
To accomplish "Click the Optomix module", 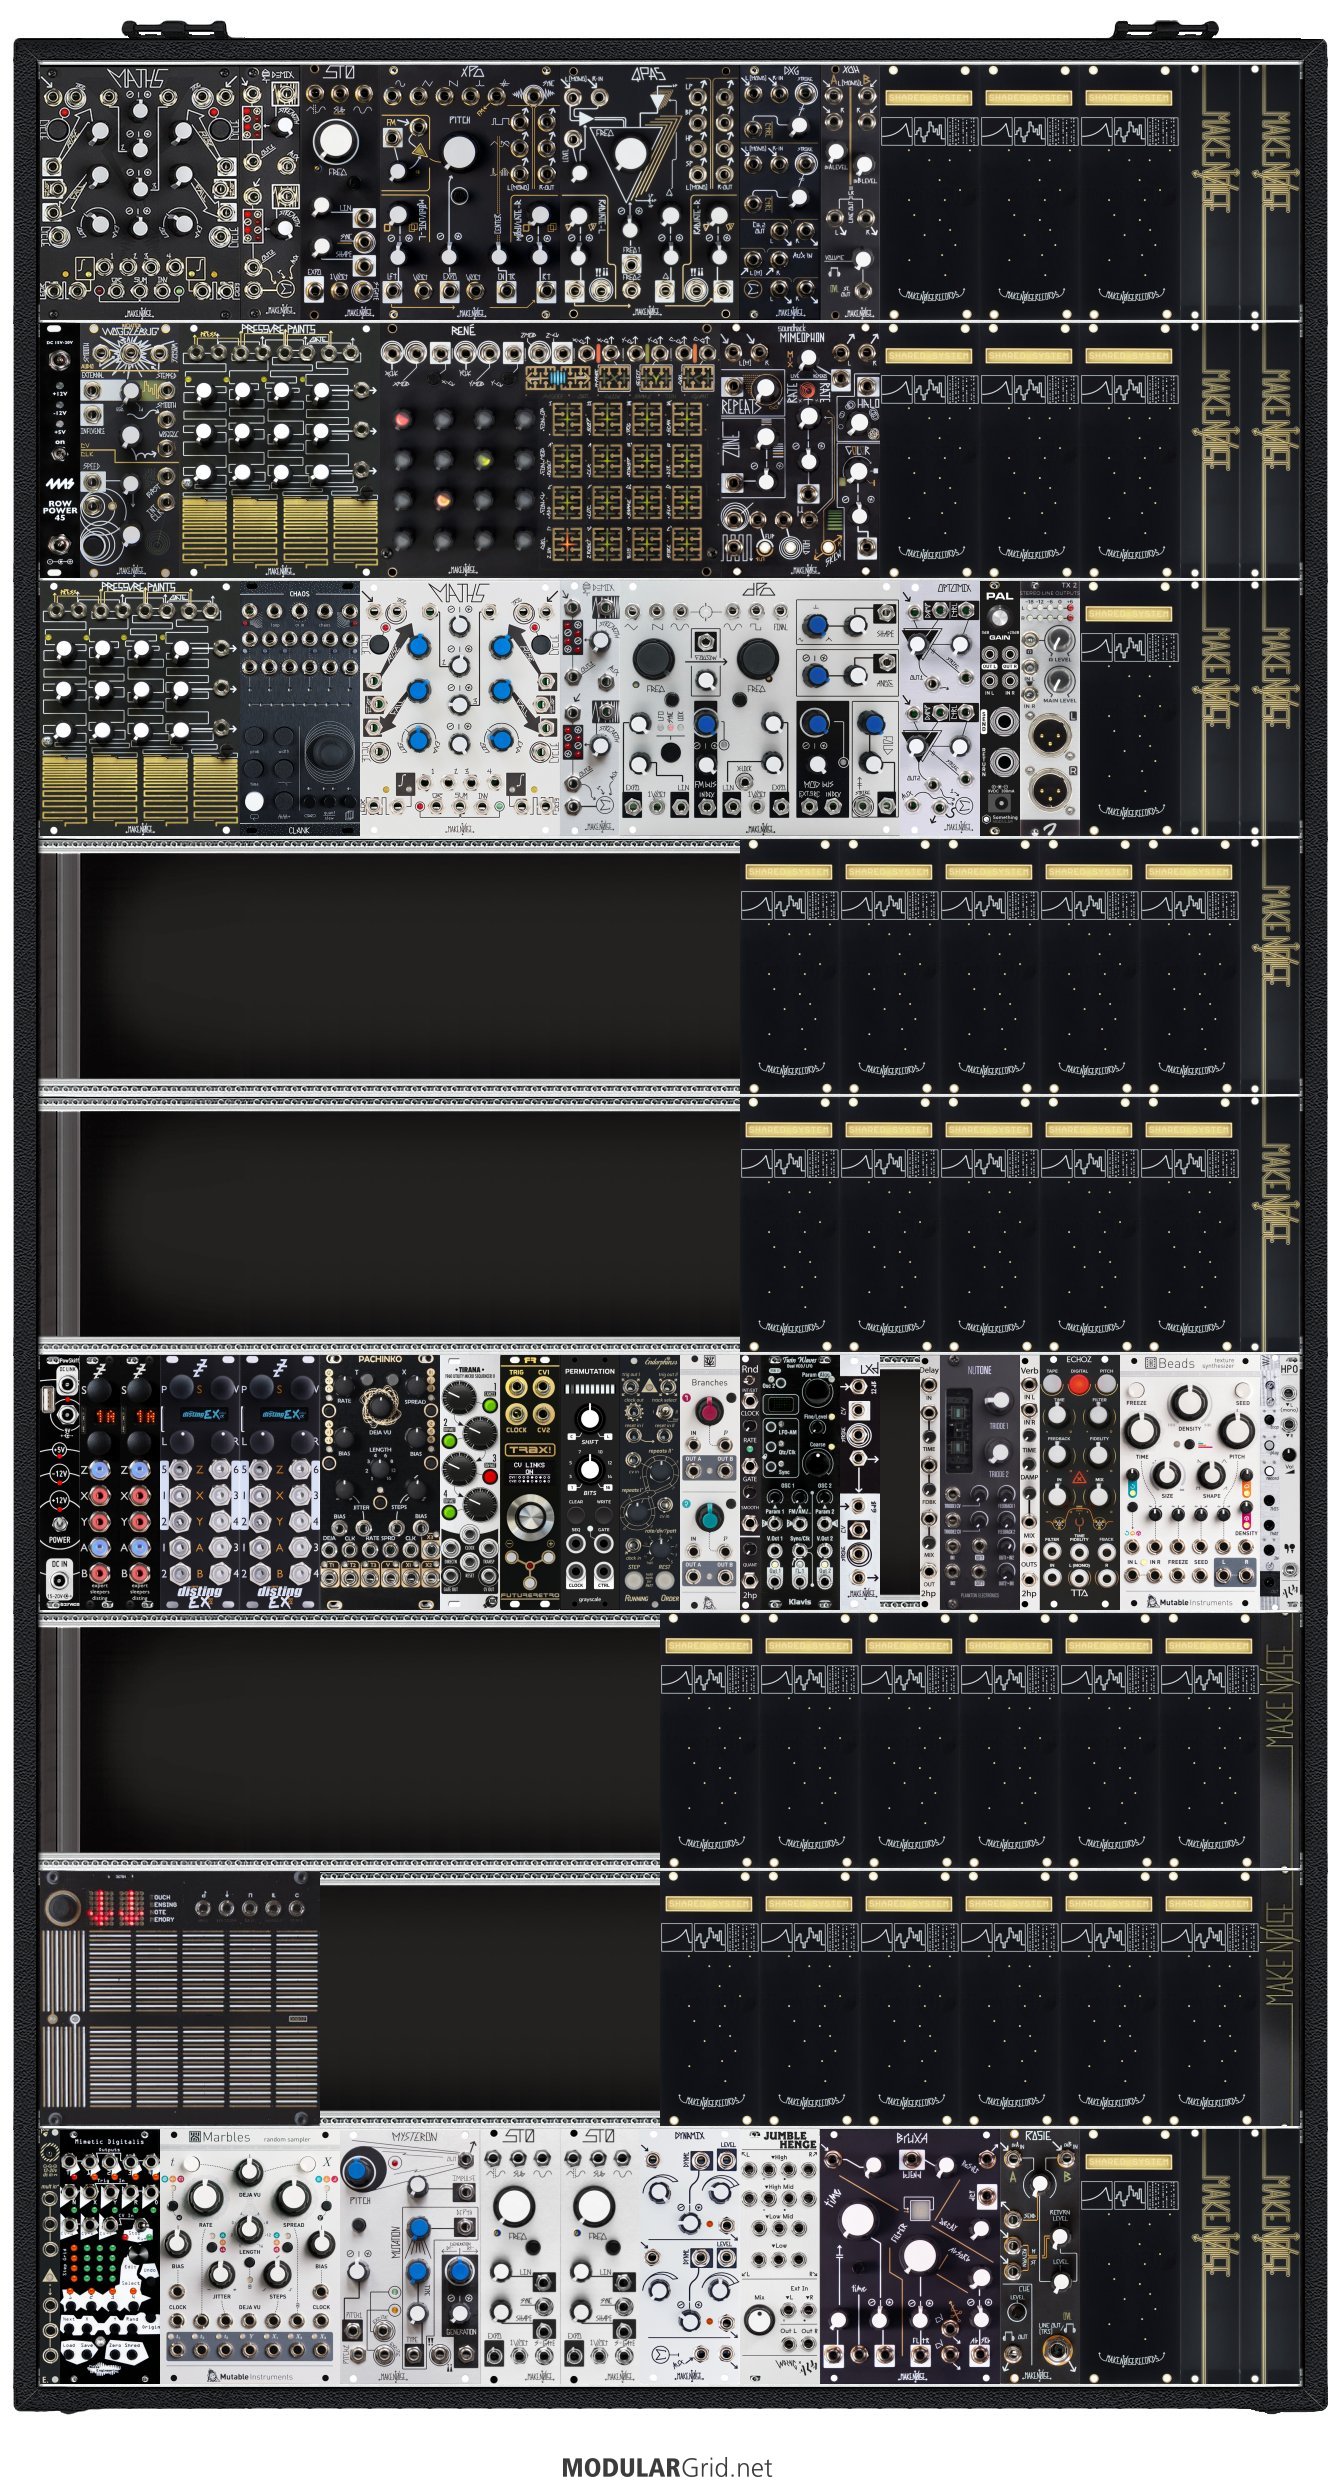I will tap(940, 708).
